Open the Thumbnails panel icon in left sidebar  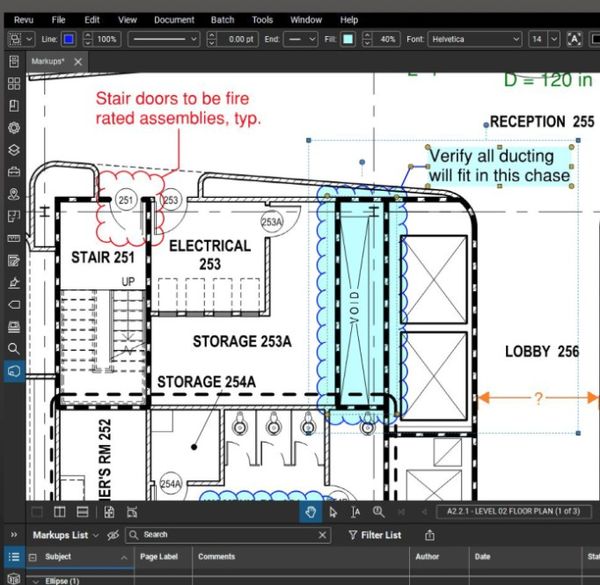pyautogui.click(x=14, y=83)
